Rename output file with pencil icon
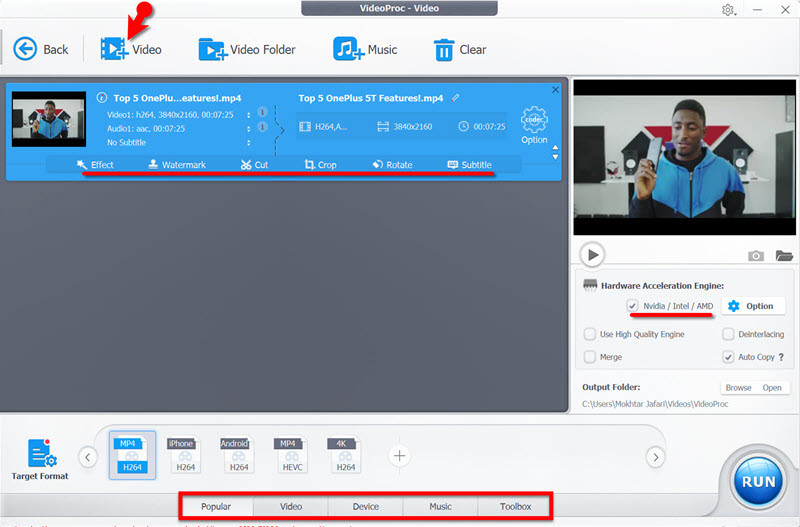800x527 pixels. click(455, 97)
